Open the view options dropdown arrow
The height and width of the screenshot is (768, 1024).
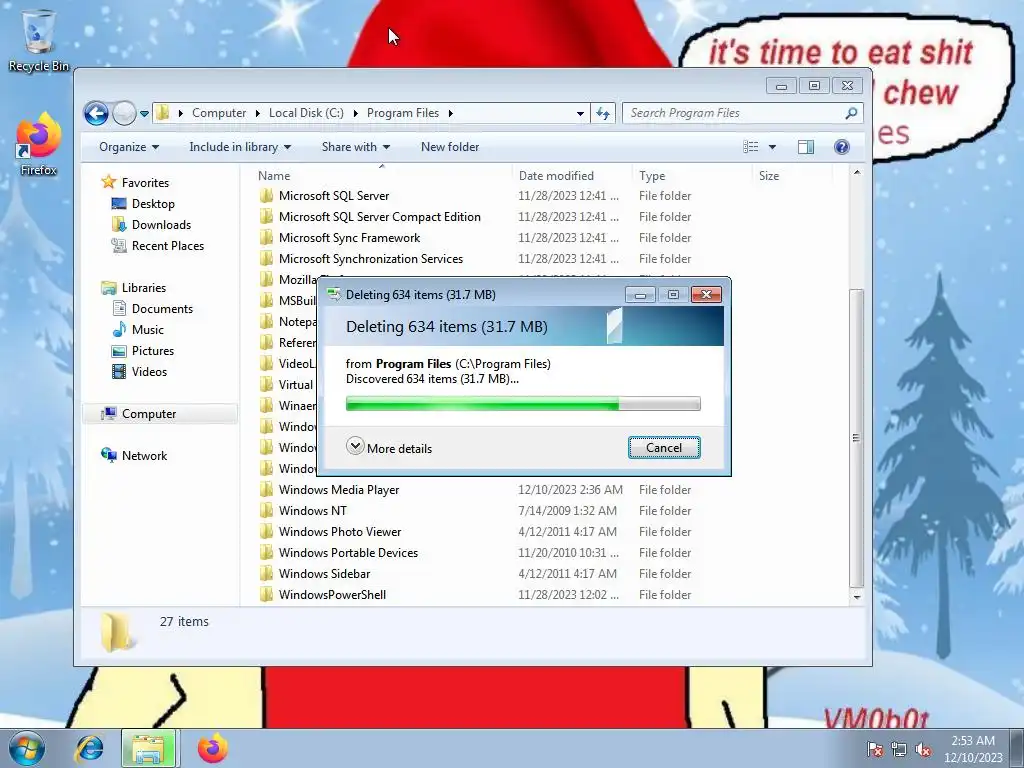(x=772, y=147)
